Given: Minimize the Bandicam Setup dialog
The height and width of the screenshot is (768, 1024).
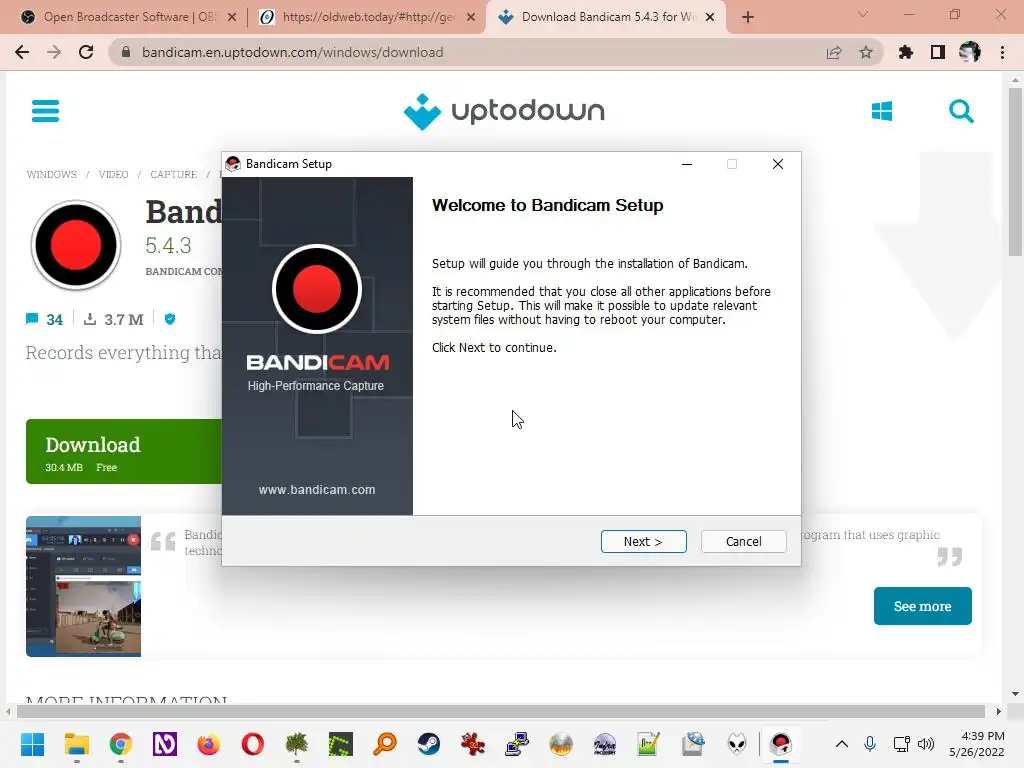Looking at the screenshot, I should pos(686,164).
